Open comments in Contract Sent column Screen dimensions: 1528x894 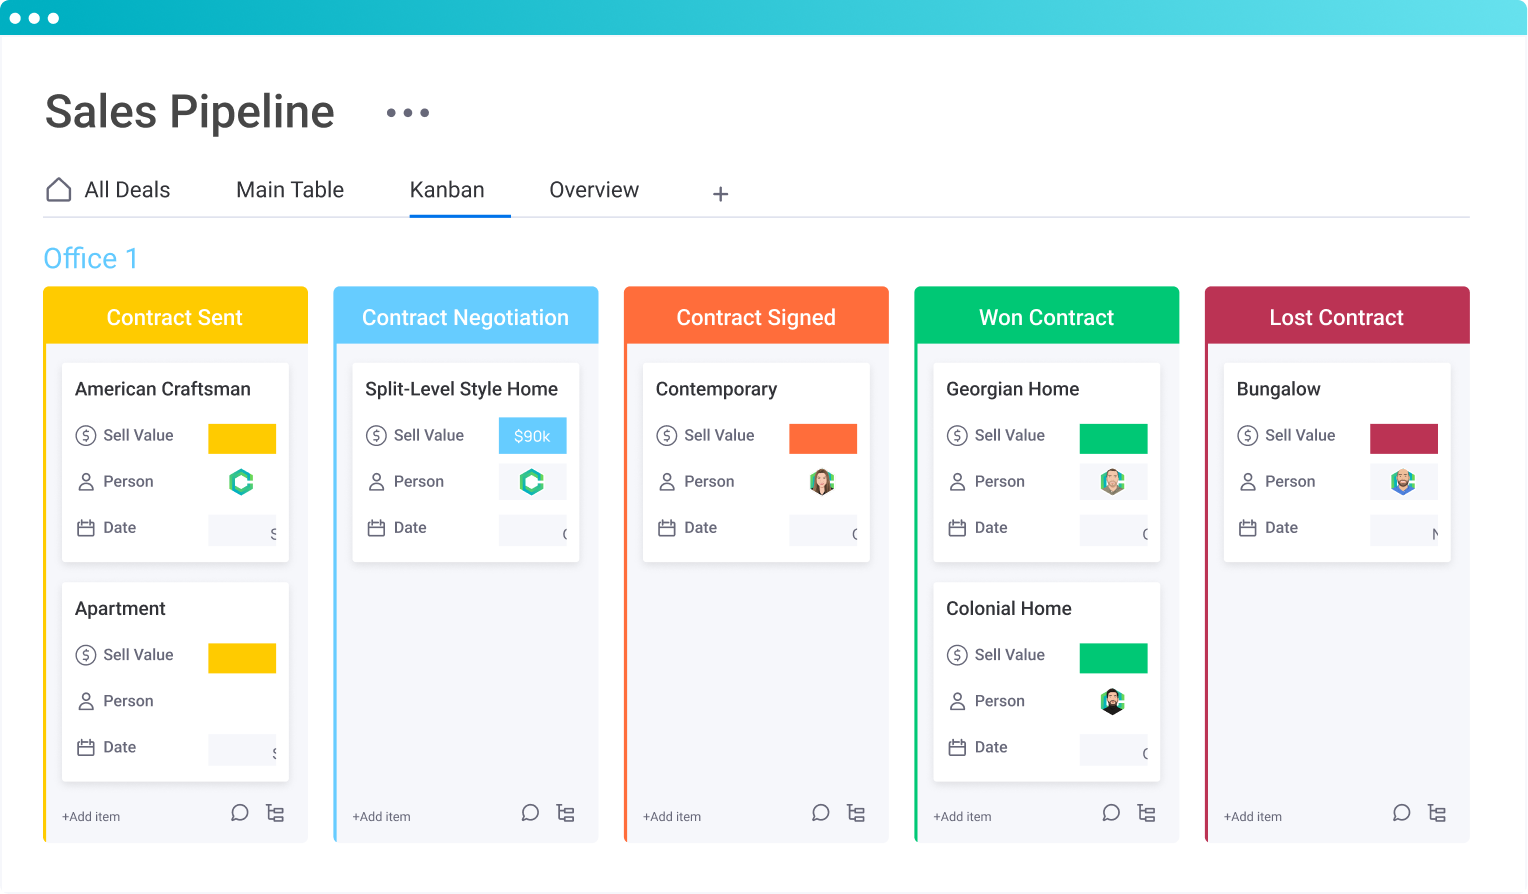pos(239,813)
